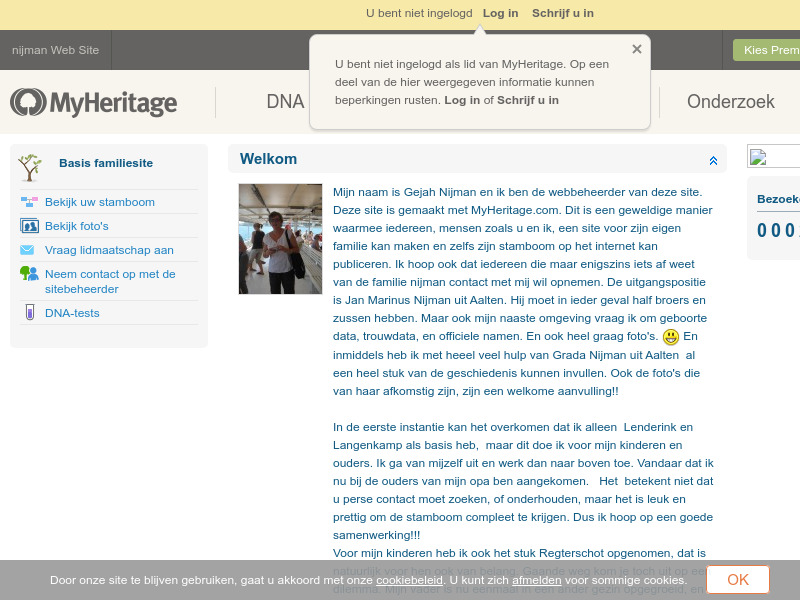Open the Onderzoek menu
Viewport: 800px width, 600px height.
[x=730, y=102]
